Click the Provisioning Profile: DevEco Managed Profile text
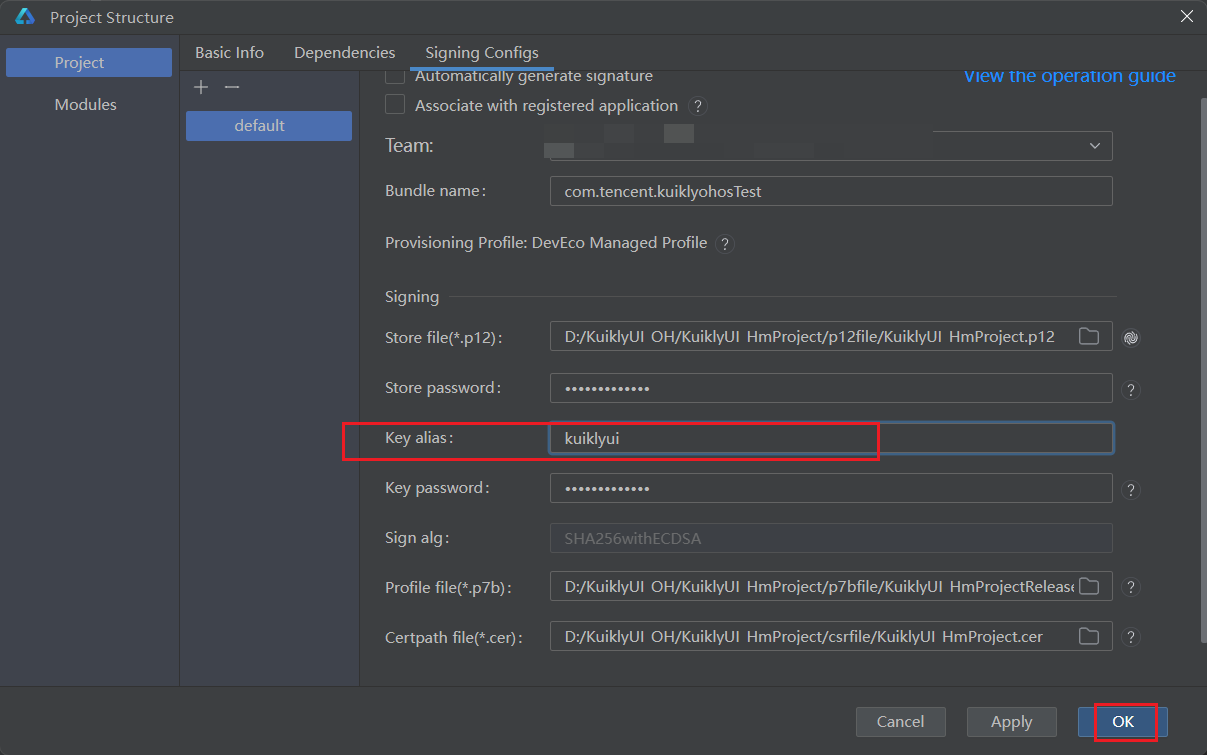This screenshot has height=755, width=1207. point(546,243)
